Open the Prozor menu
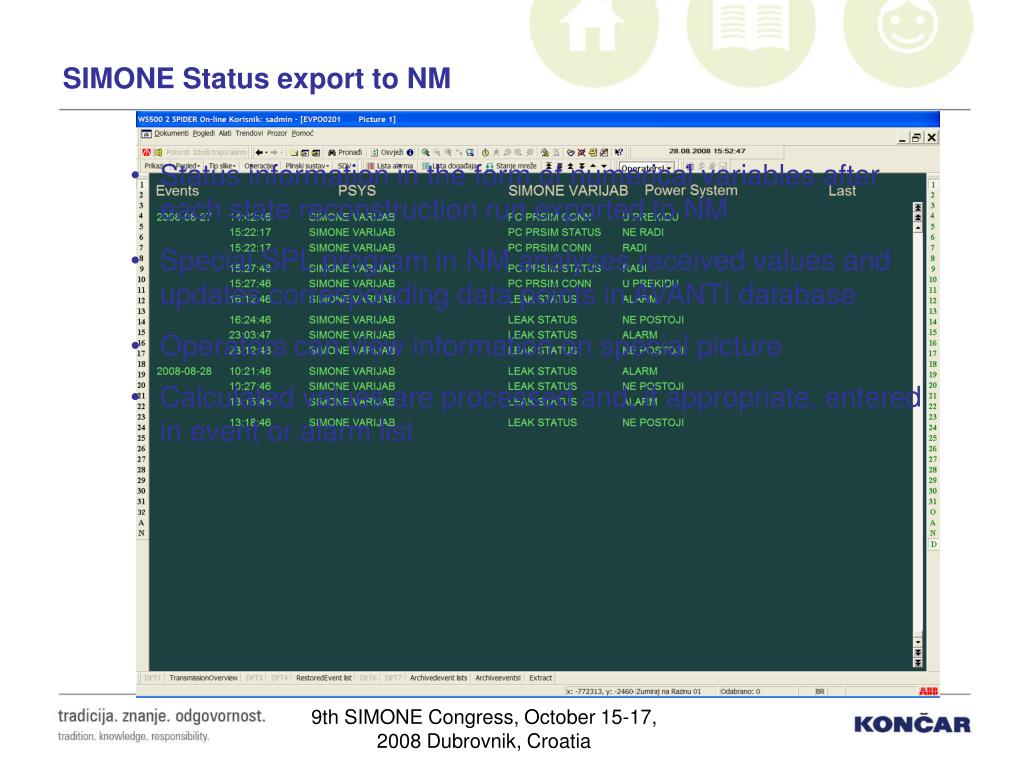The image size is (1024, 768). tap(277, 133)
